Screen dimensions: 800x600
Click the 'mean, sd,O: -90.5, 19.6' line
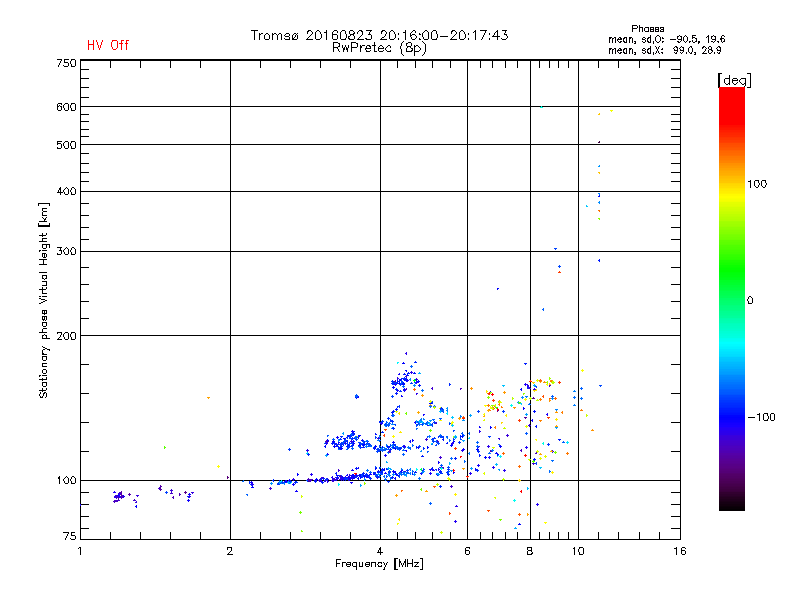(666, 39)
